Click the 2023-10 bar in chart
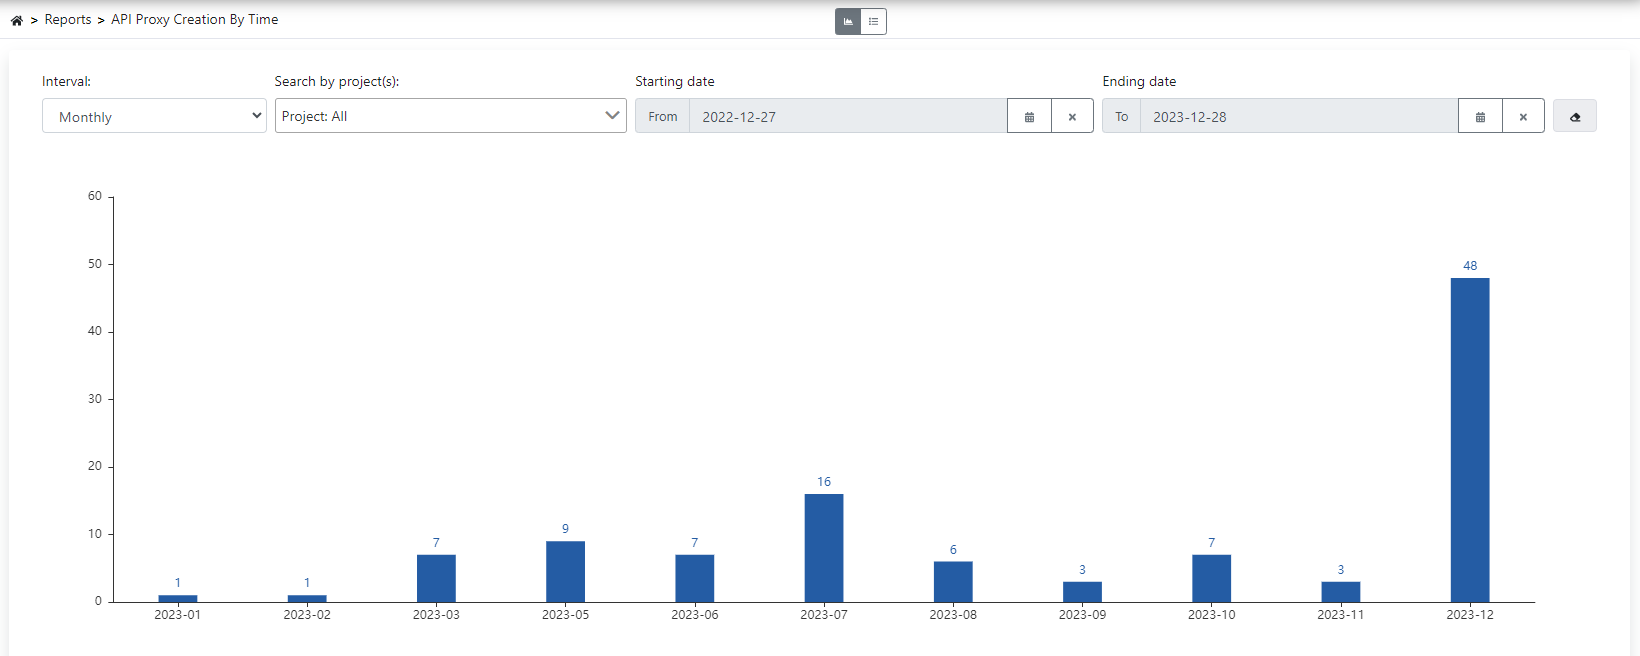Viewport: 1640px width, 656px height. pos(1211,578)
